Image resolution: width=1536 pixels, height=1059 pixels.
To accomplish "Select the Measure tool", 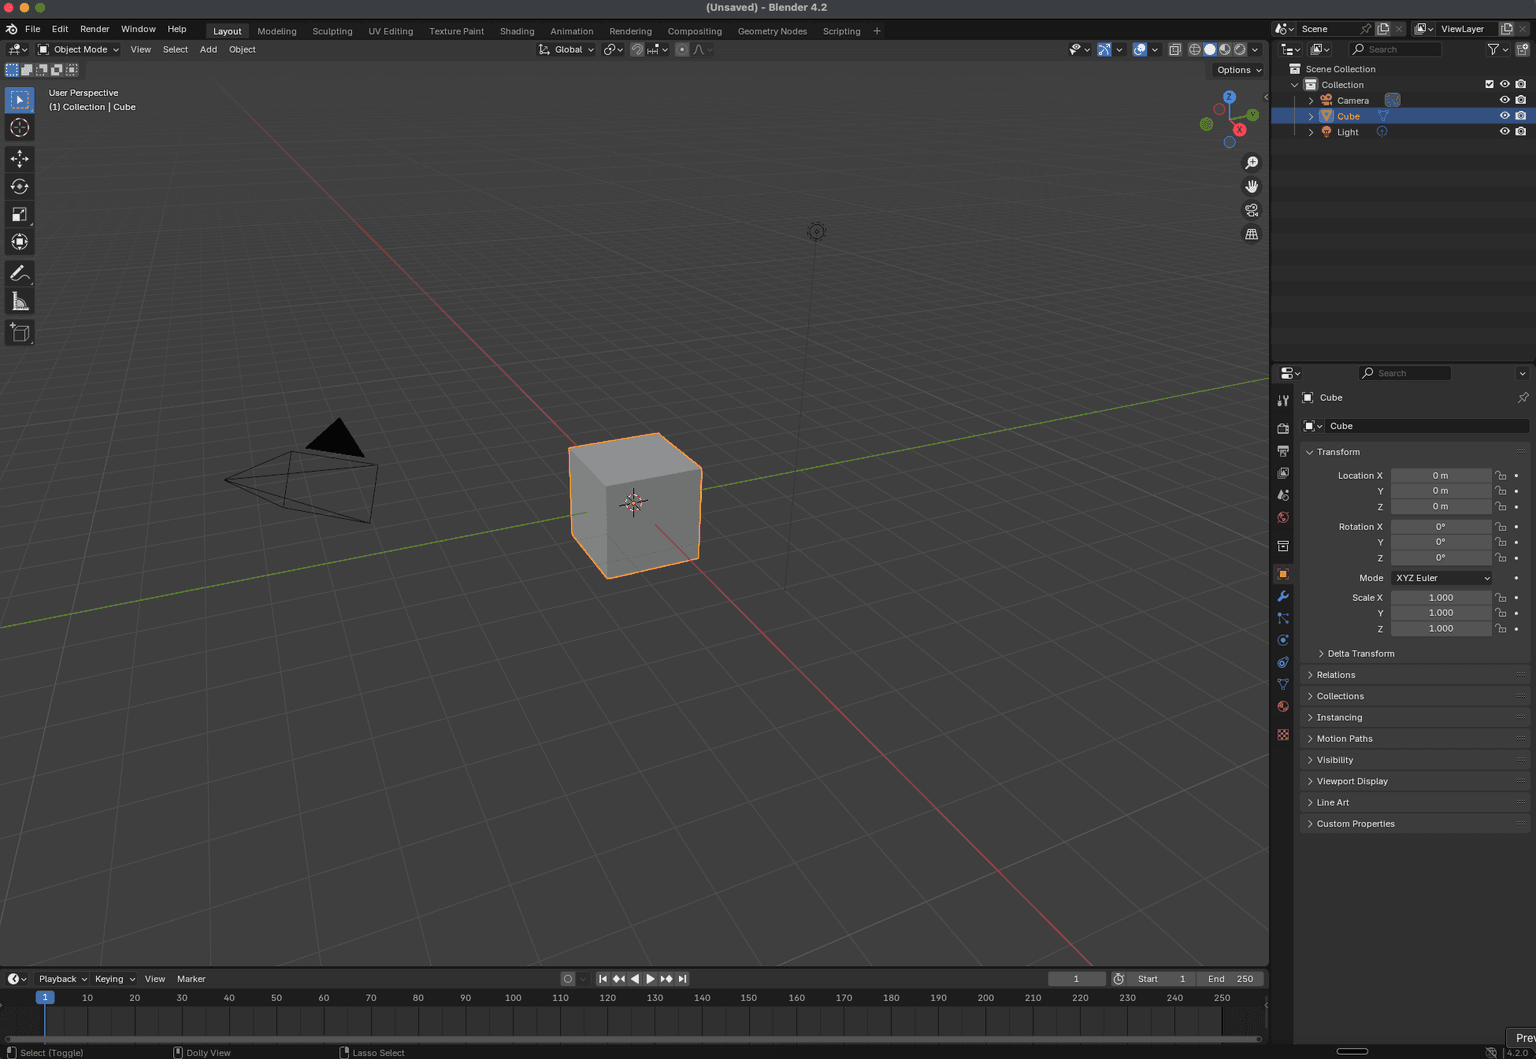I will 19,300.
